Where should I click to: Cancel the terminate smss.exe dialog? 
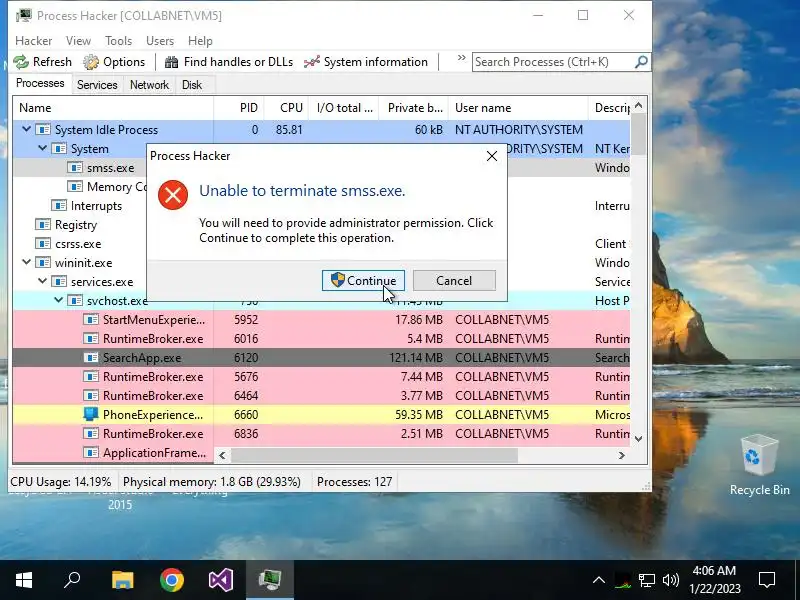click(454, 281)
